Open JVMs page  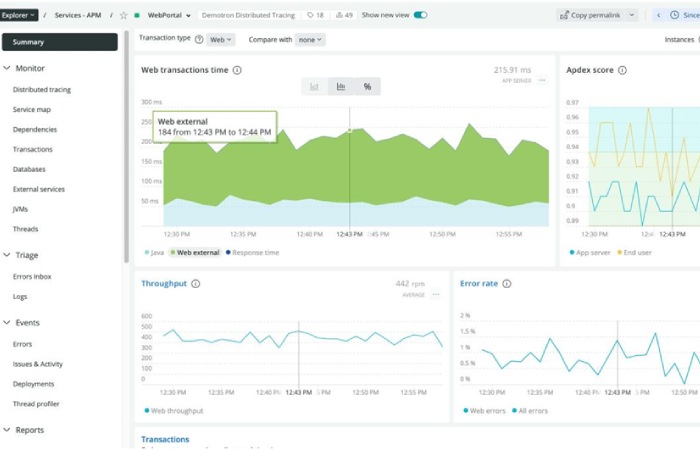point(20,209)
